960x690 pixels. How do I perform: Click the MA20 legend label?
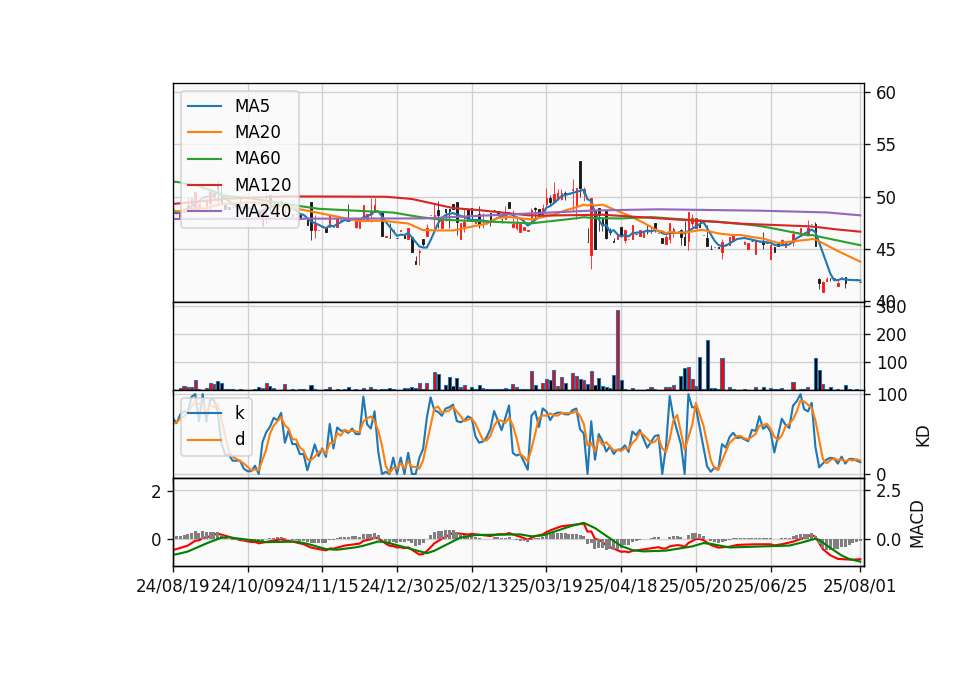257,132
